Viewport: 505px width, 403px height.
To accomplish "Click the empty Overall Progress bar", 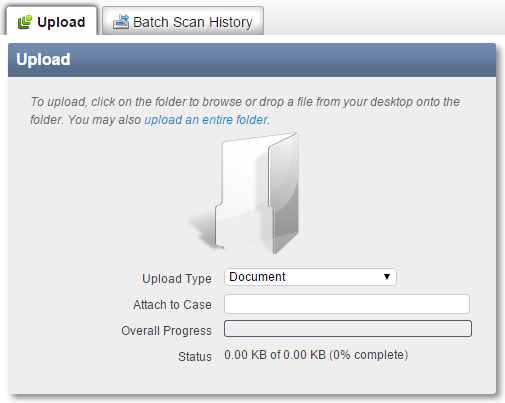I will pos(348,329).
